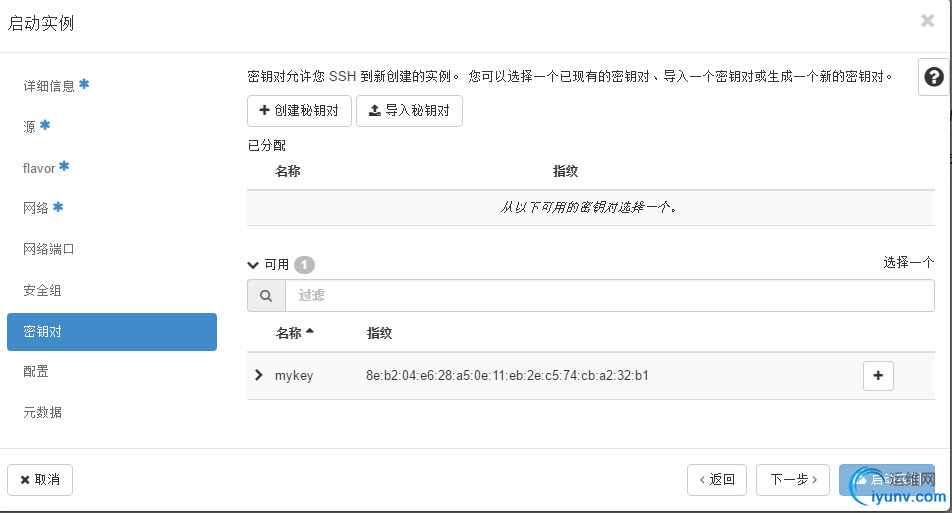Click the mykey fingerprint value
Image resolution: width=952 pixels, height=513 pixels.
point(507,376)
